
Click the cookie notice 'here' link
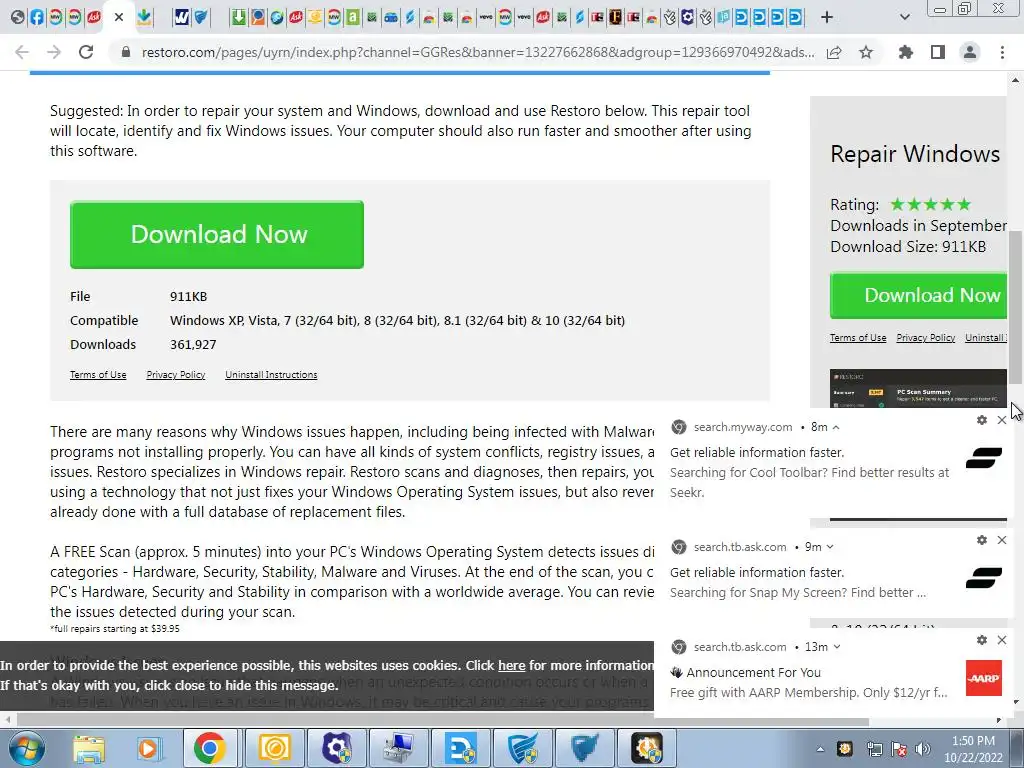[x=511, y=665]
